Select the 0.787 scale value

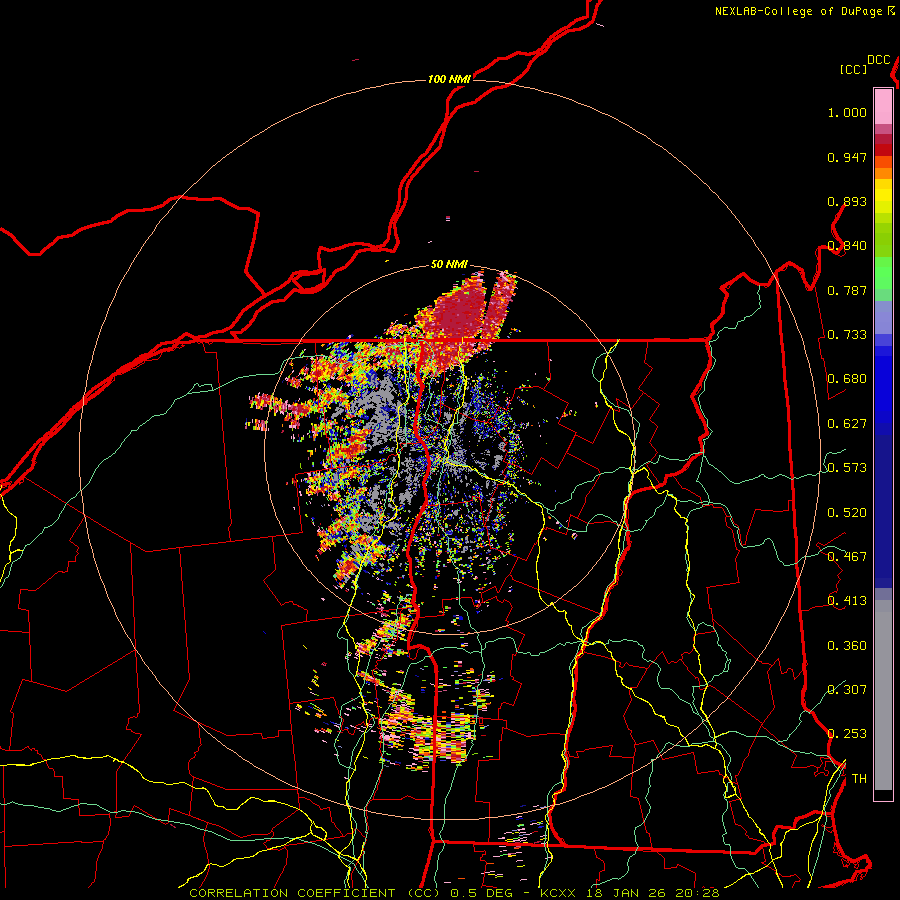point(847,290)
